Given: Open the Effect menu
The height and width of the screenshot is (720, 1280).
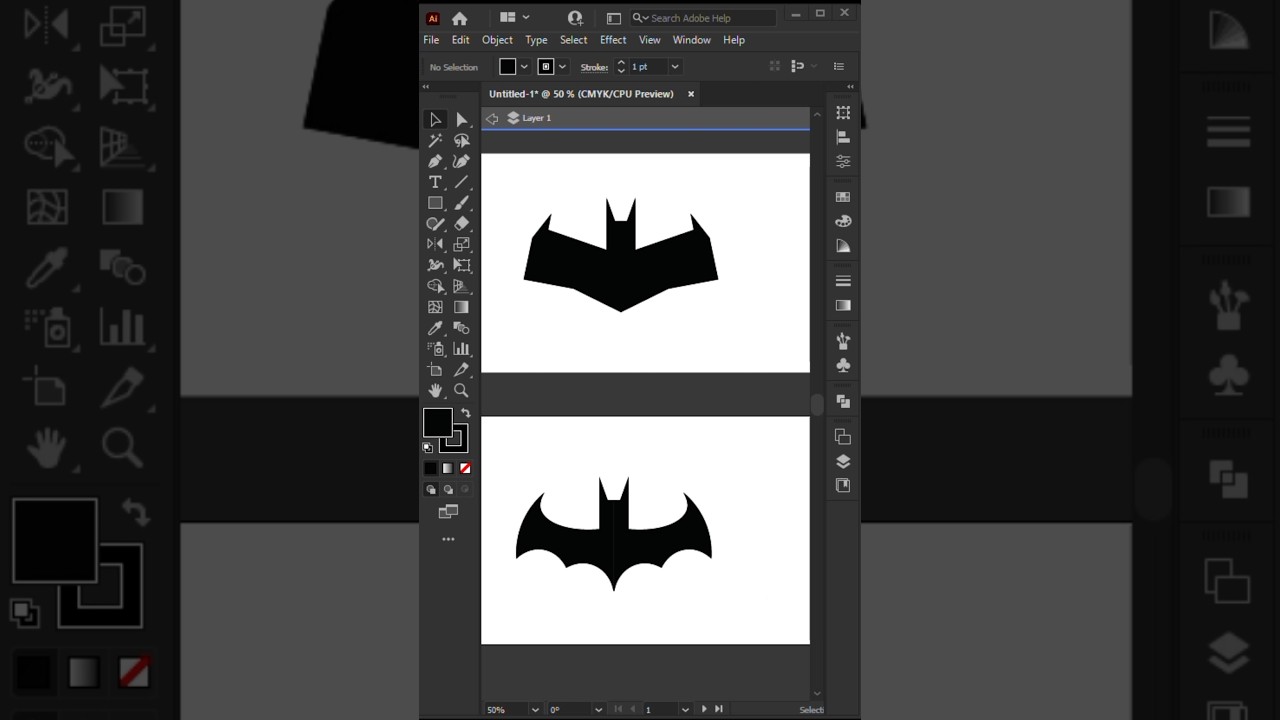Looking at the screenshot, I should 613,40.
